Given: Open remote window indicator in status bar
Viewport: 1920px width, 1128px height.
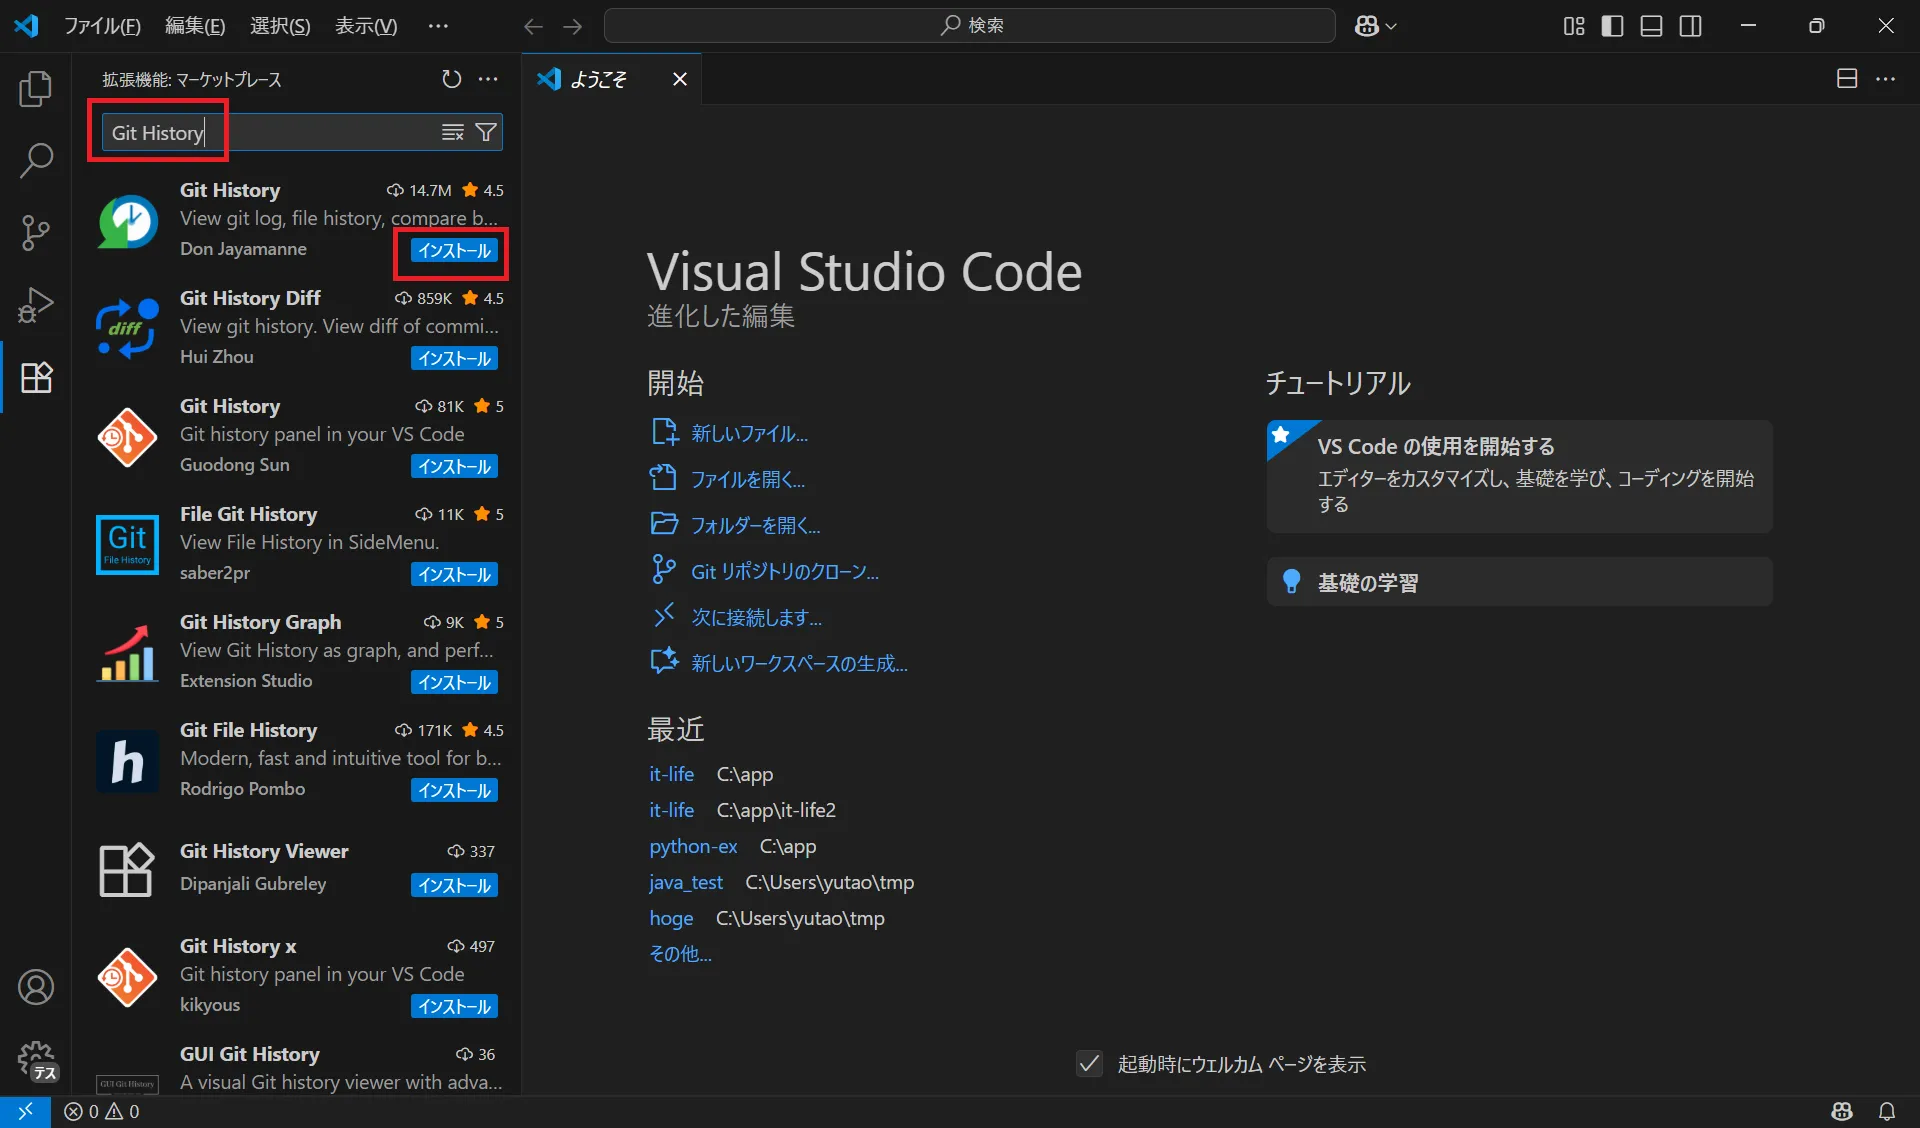Looking at the screenshot, I should pos(25,1111).
